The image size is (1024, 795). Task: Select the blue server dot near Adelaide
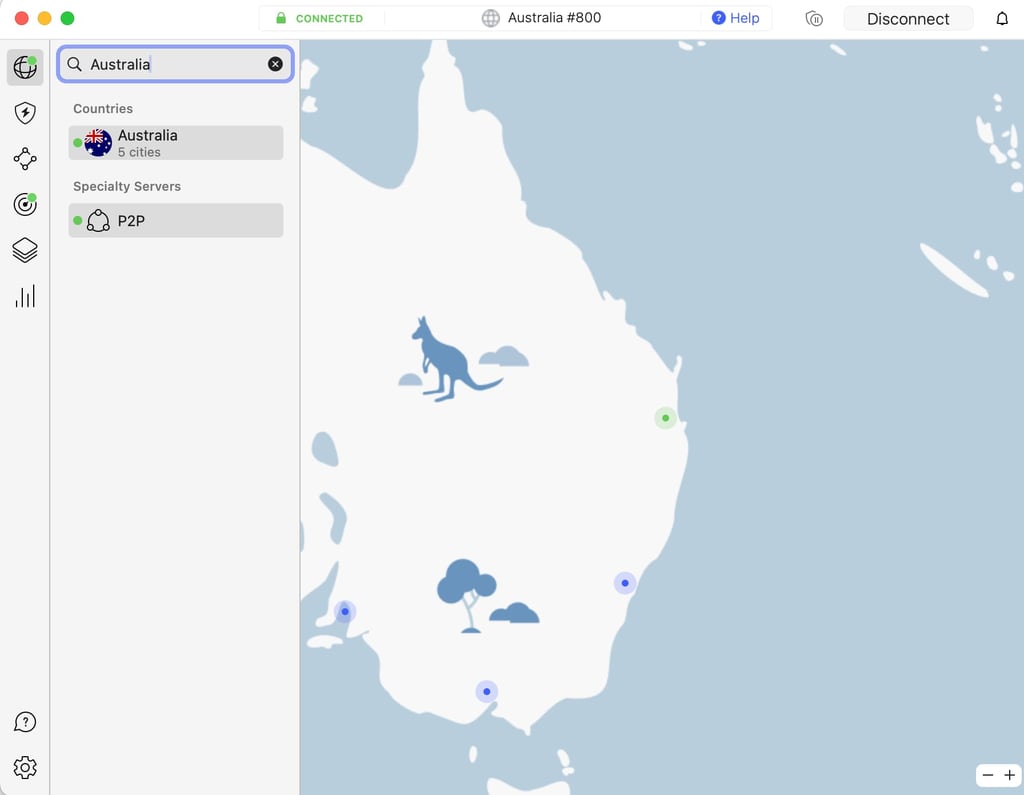[345, 611]
